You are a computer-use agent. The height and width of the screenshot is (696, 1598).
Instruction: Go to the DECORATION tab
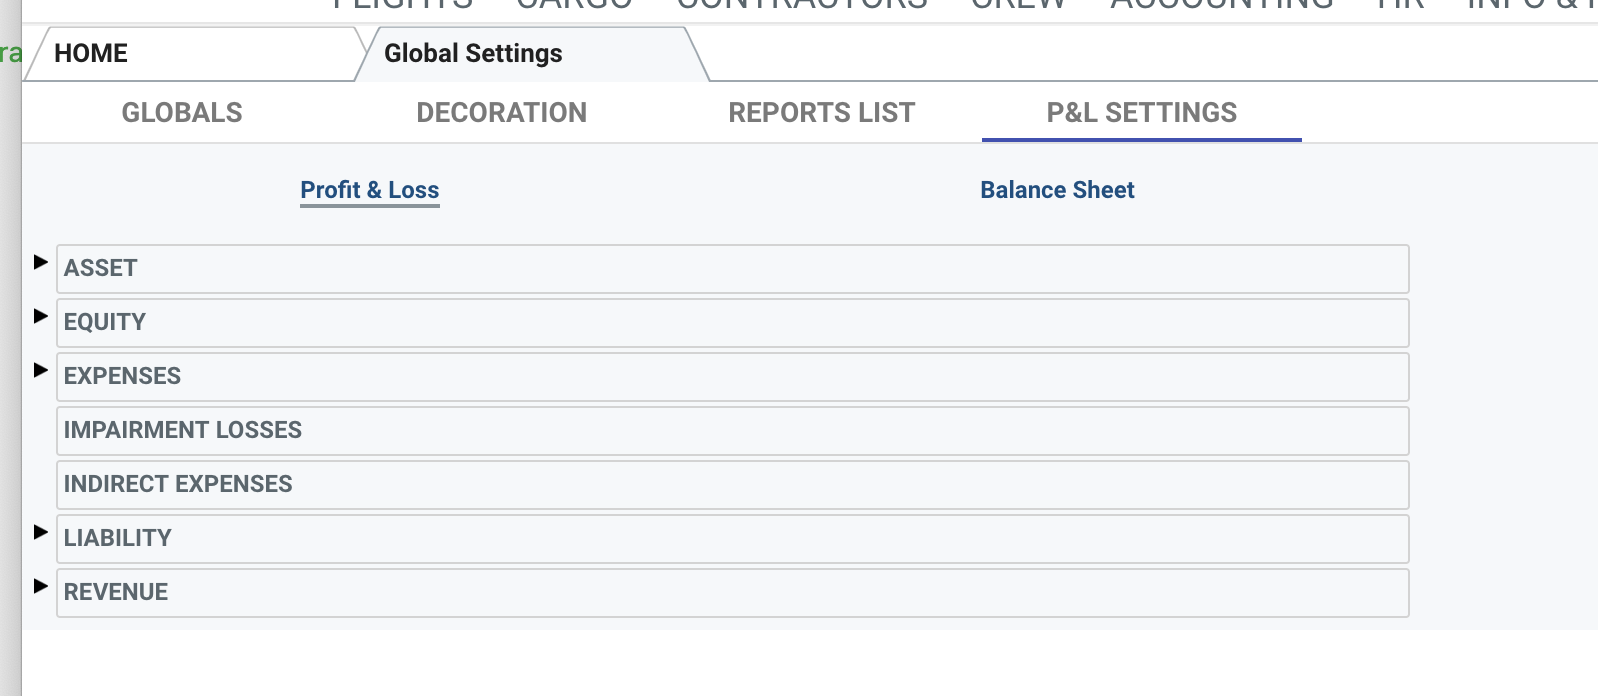pos(501,113)
